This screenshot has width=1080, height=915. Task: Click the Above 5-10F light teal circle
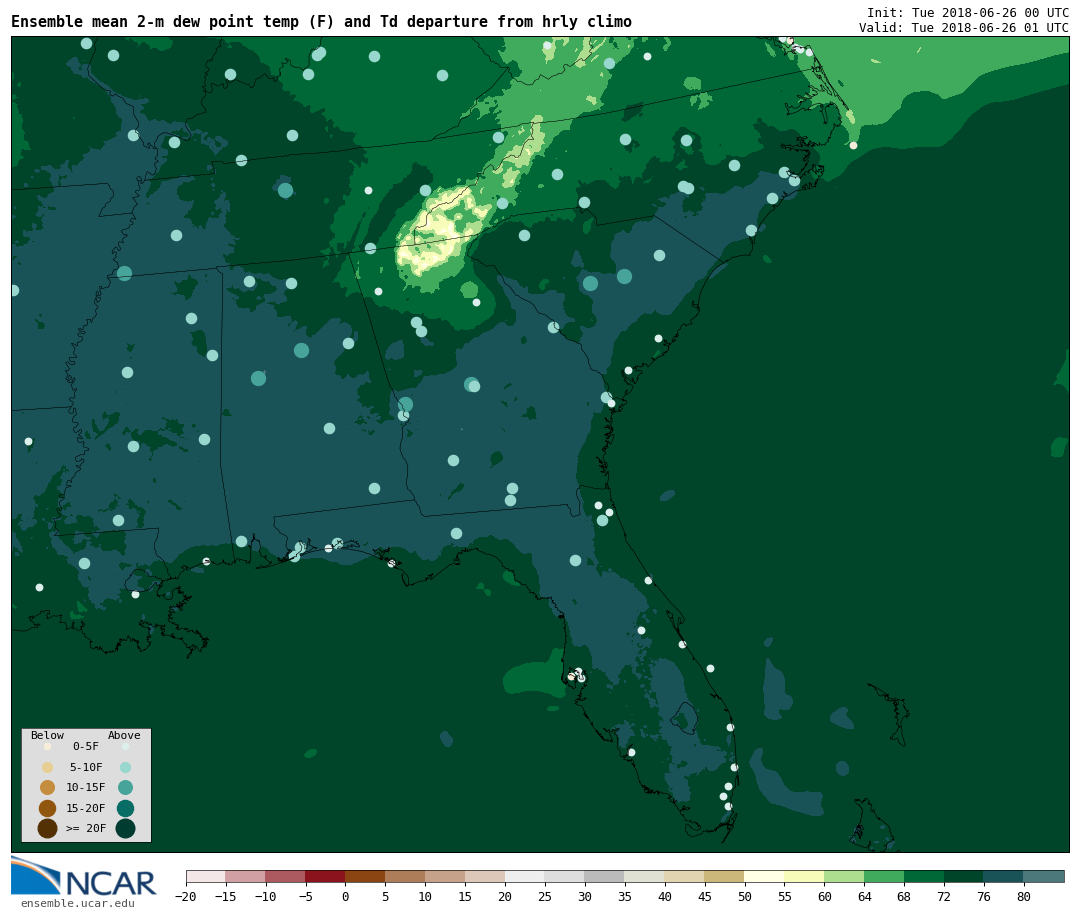pos(125,768)
